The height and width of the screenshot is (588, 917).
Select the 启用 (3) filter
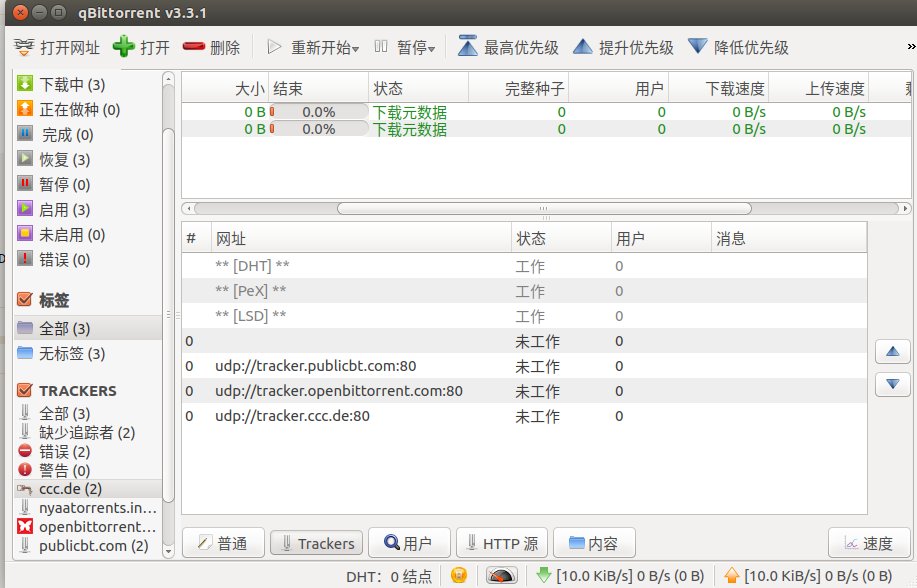point(88,209)
